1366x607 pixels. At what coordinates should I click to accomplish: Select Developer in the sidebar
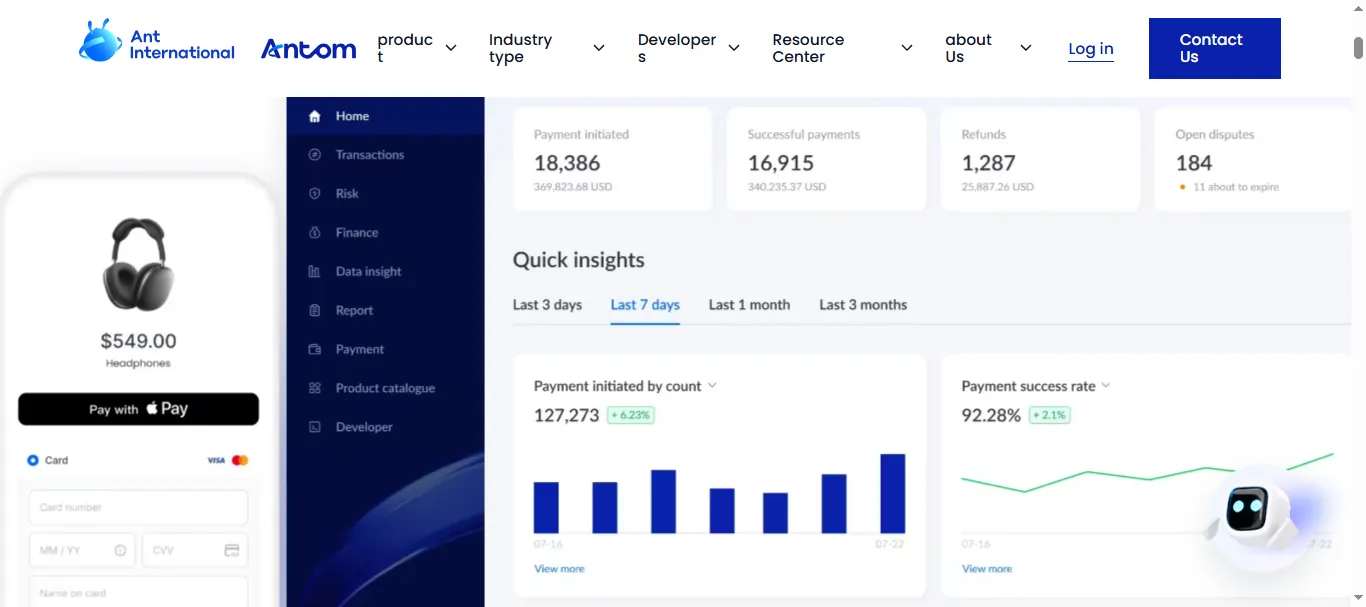pyautogui.click(x=386, y=427)
